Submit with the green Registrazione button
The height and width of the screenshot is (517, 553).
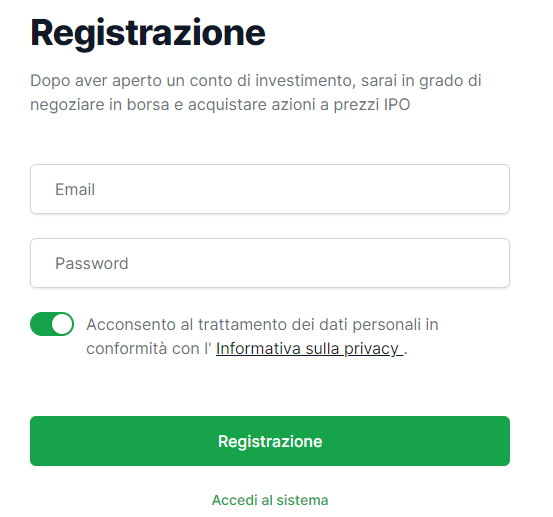click(270, 441)
